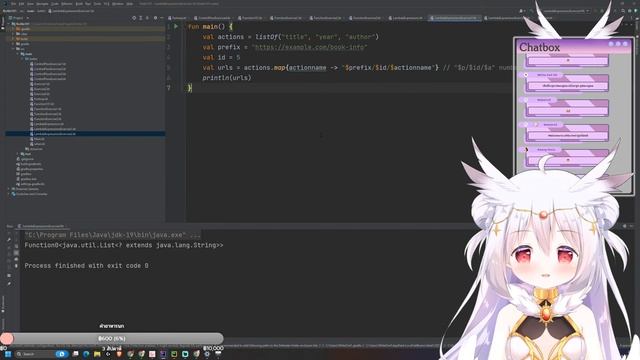Viewport: 640px width, 360px height.
Task: Collapse the project root folder
Action: click(x=8, y=24)
